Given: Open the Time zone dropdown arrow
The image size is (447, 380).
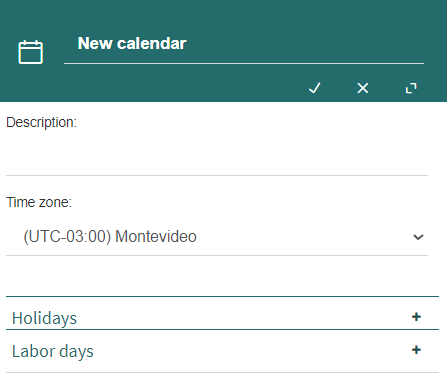Looking at the screenshot, I should tap(418, 237).
